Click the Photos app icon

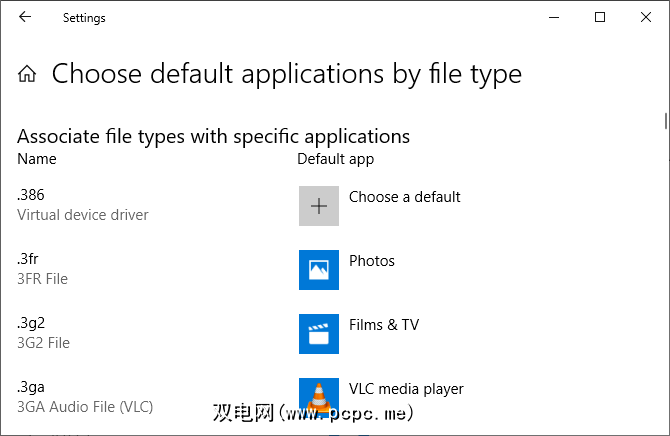(319, 270)
